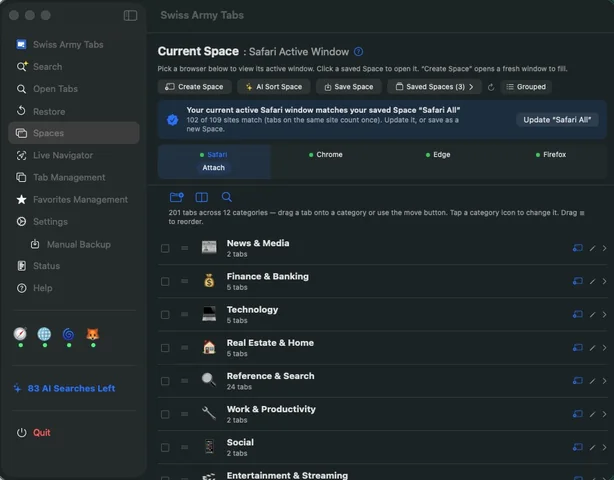Click the Firefox fox icon in sidebar

point(93,334)
